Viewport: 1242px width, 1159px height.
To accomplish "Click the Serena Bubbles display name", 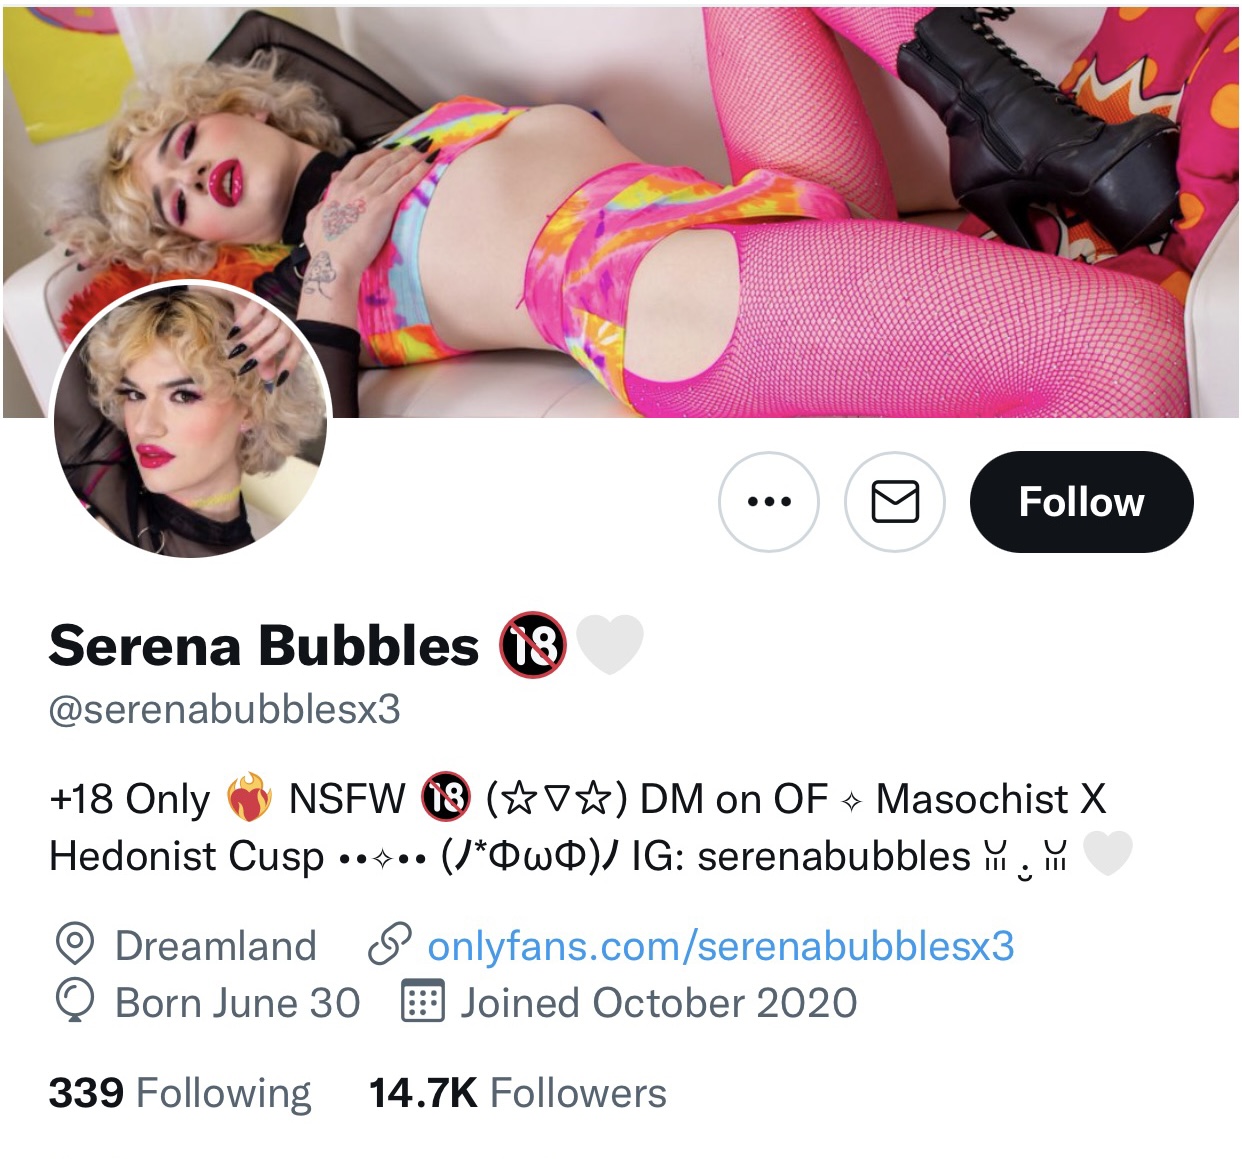I will pyautogui.click(x=264, y=645).
